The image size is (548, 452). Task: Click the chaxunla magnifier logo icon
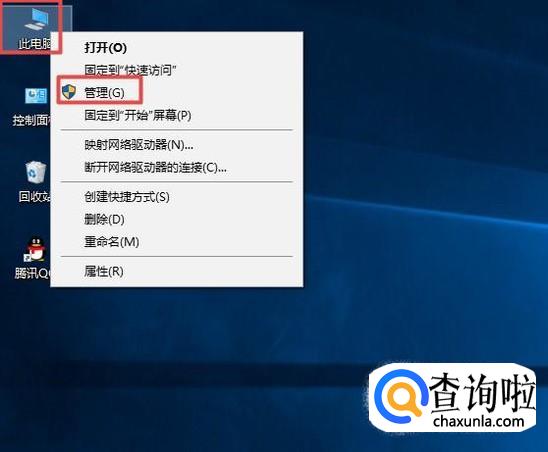click(x=400, y=397)
